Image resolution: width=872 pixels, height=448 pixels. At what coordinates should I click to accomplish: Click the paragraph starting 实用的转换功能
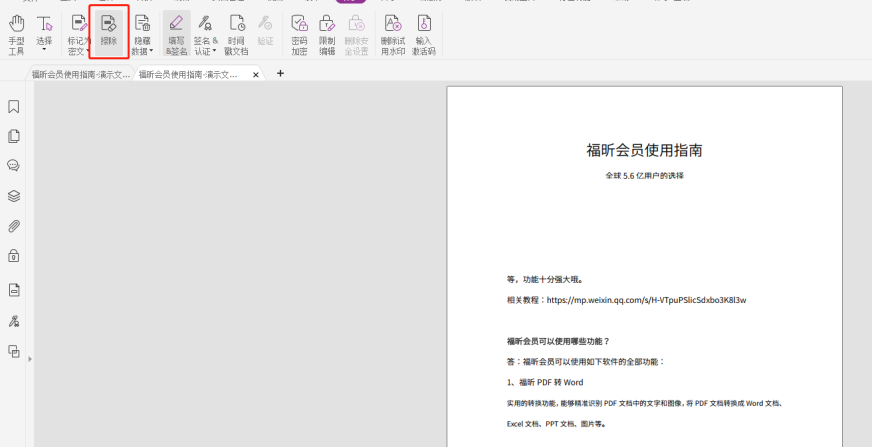[645, 404]
